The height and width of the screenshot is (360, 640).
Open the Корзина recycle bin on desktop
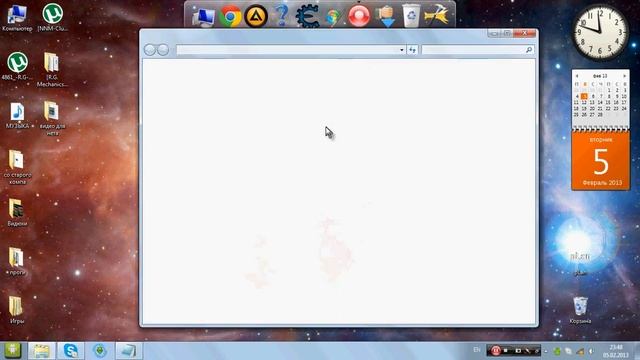(x=580, y=310)
